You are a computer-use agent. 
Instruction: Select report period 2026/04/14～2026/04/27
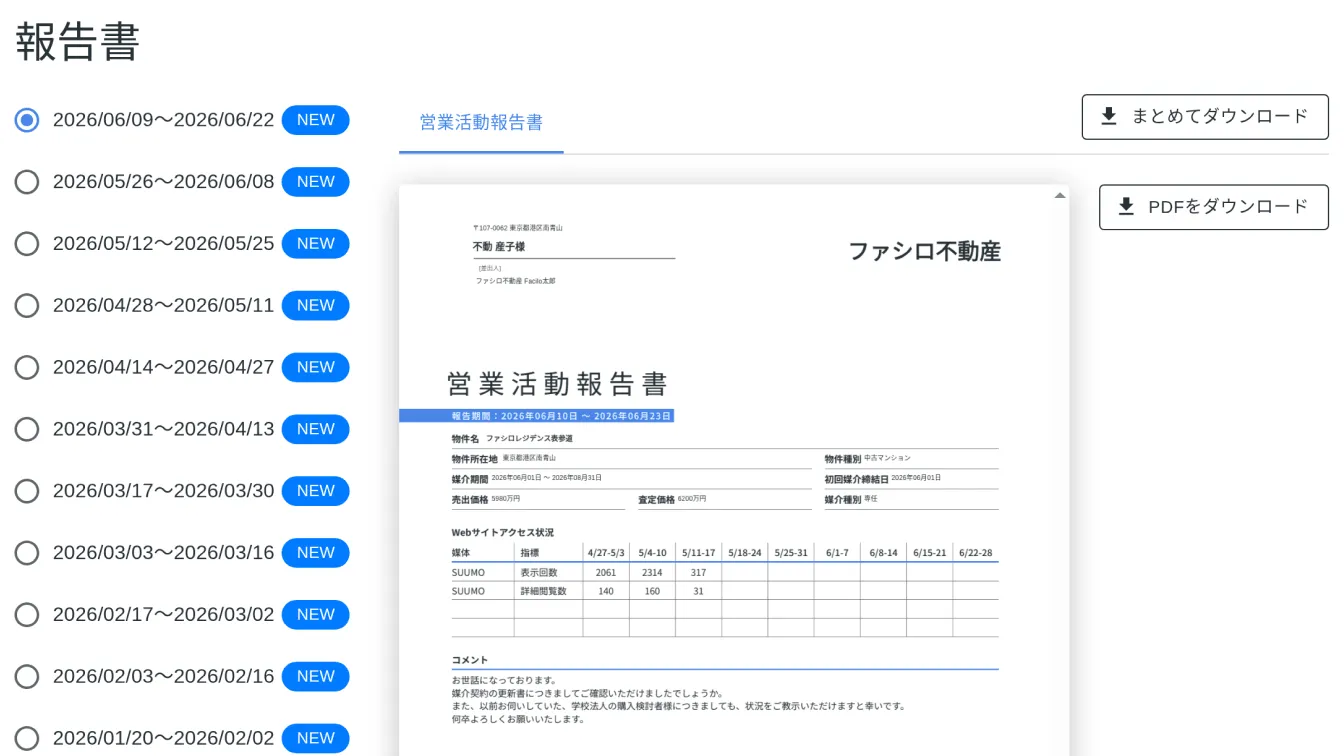[27, 367]
